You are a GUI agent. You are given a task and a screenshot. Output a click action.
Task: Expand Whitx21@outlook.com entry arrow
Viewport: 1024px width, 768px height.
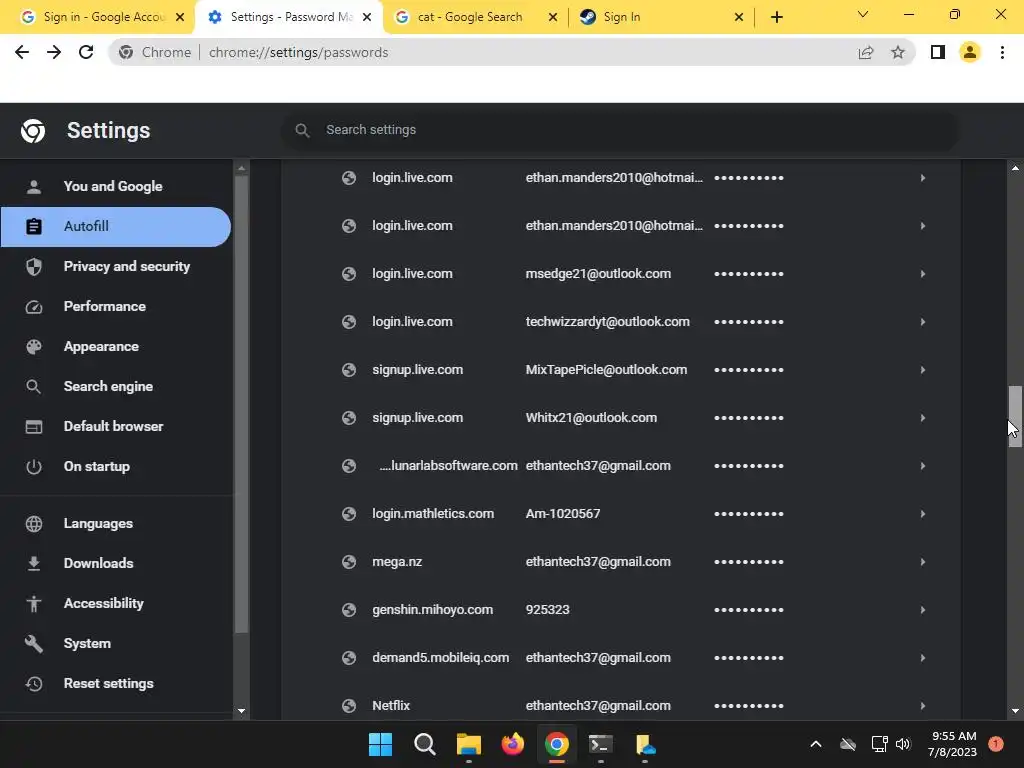pyautogui.click(x=923, y=417)
